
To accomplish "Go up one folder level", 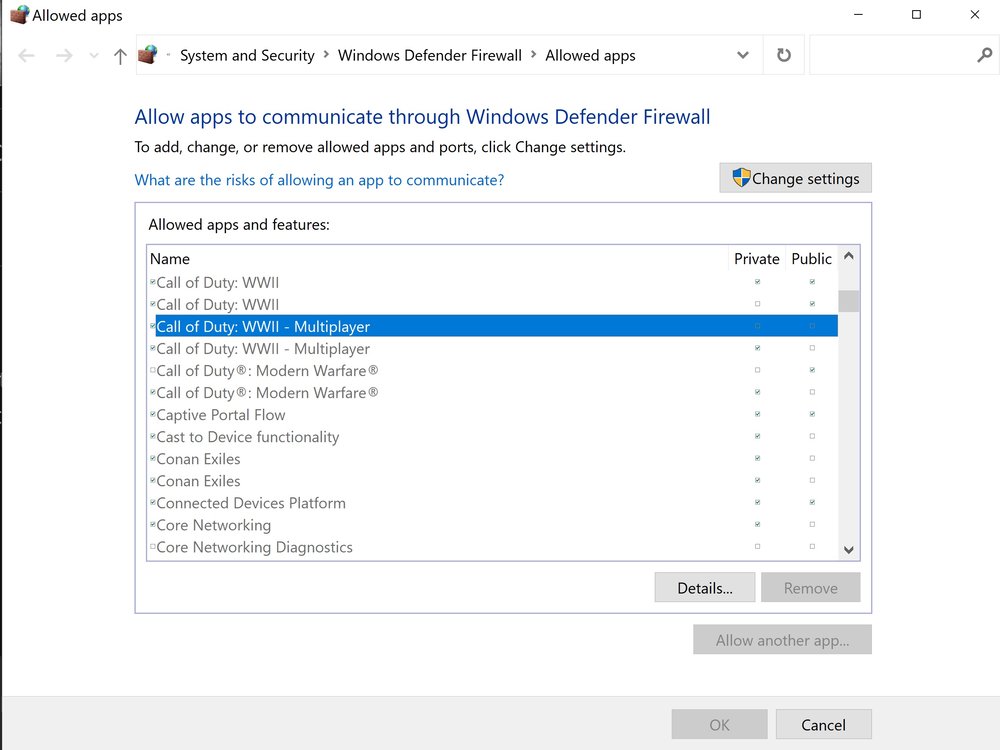I will (120, 56).
